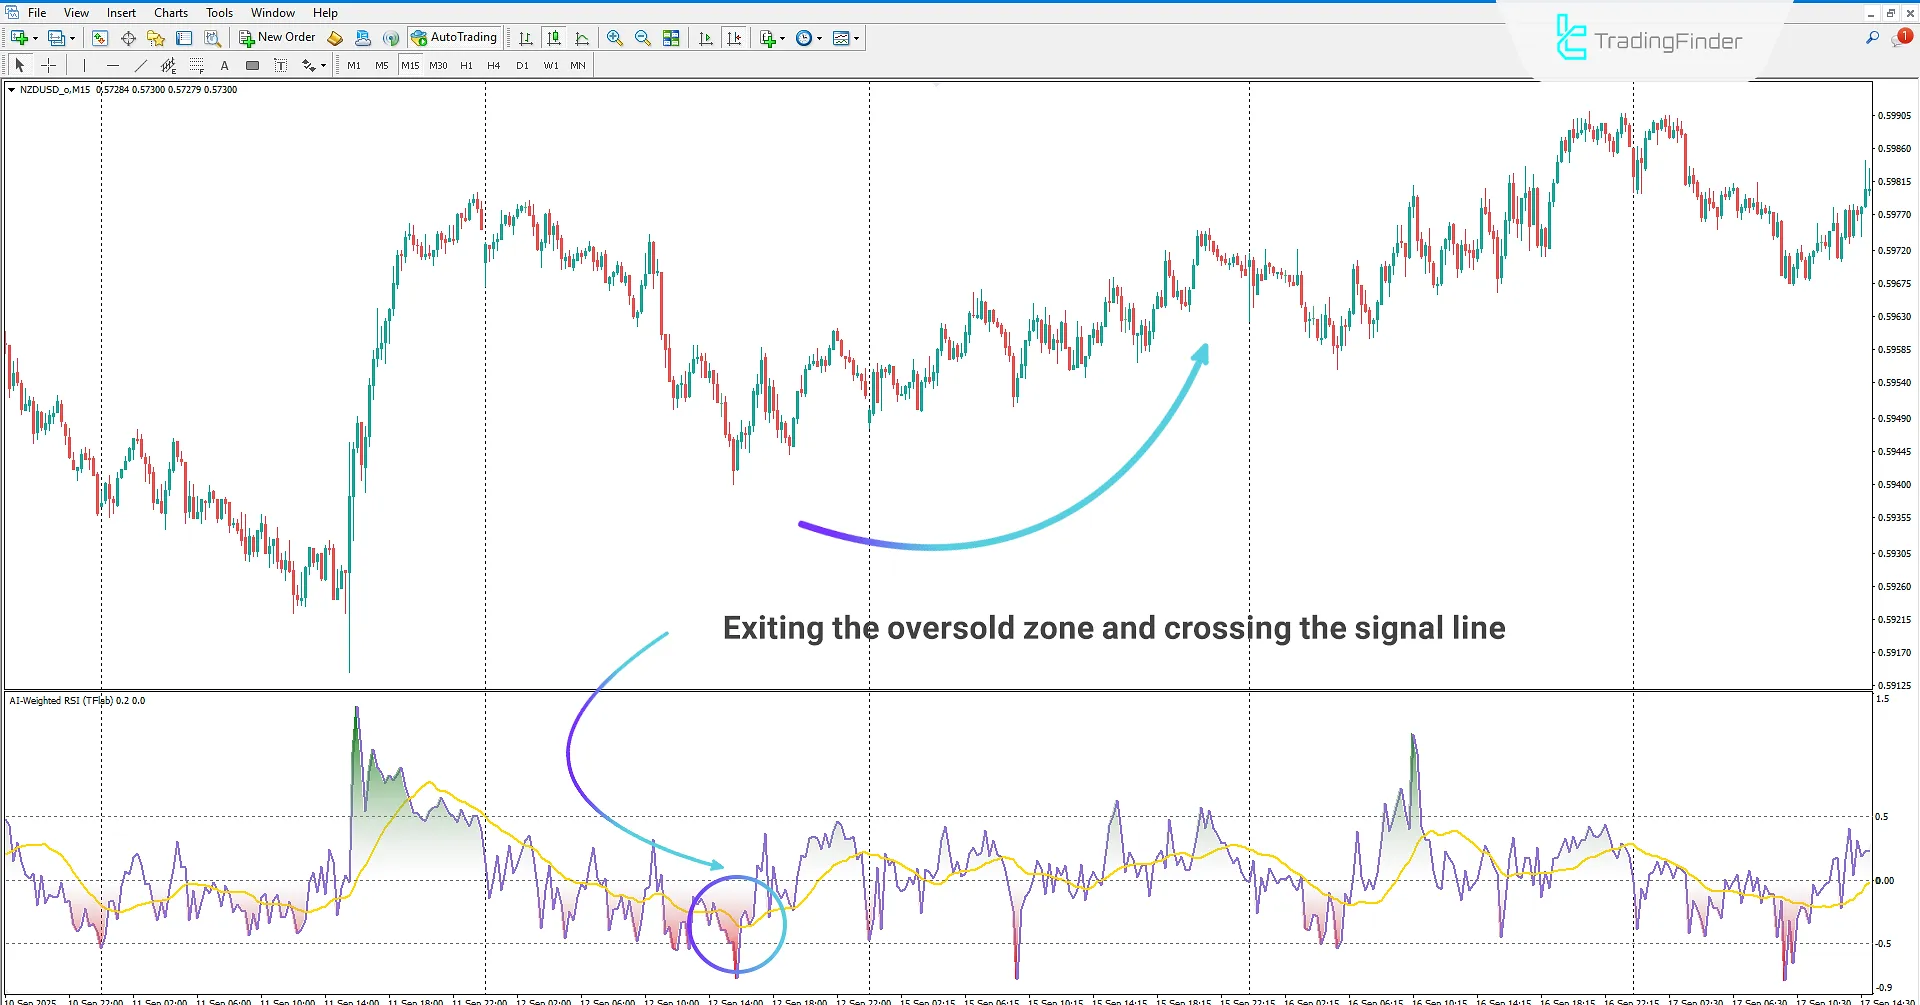Open the Charts menu
1920x1005 pixels.
[170, 12]
